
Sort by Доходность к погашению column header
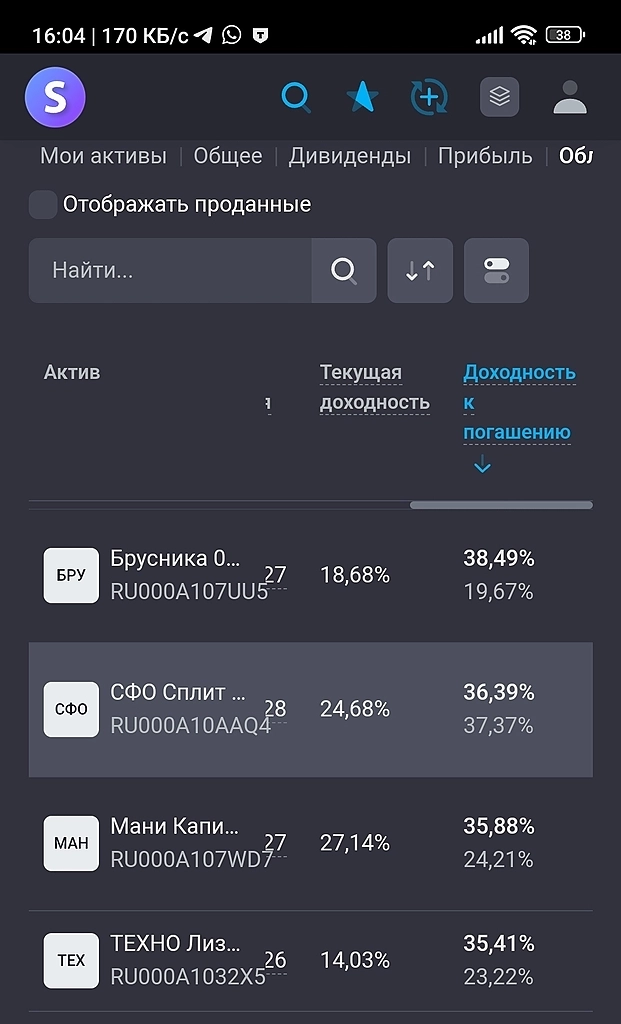(x=518, y=402)
